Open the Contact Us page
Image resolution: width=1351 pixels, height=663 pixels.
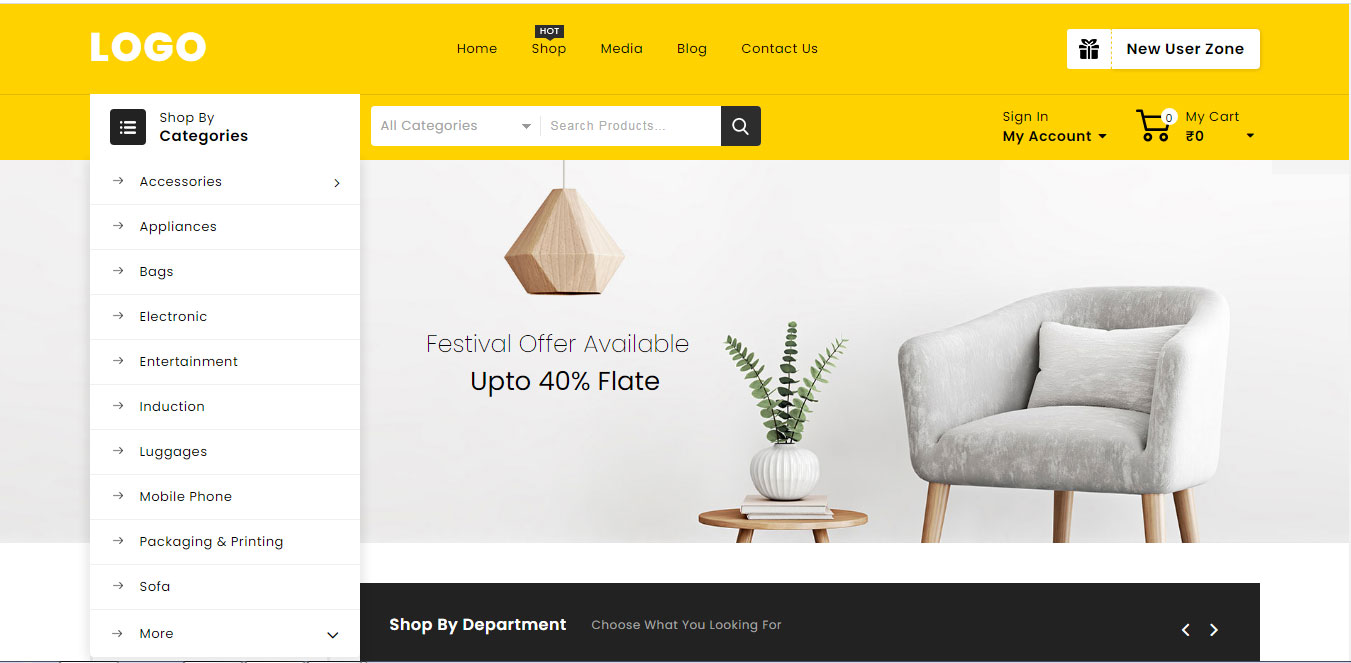(779, 48)
